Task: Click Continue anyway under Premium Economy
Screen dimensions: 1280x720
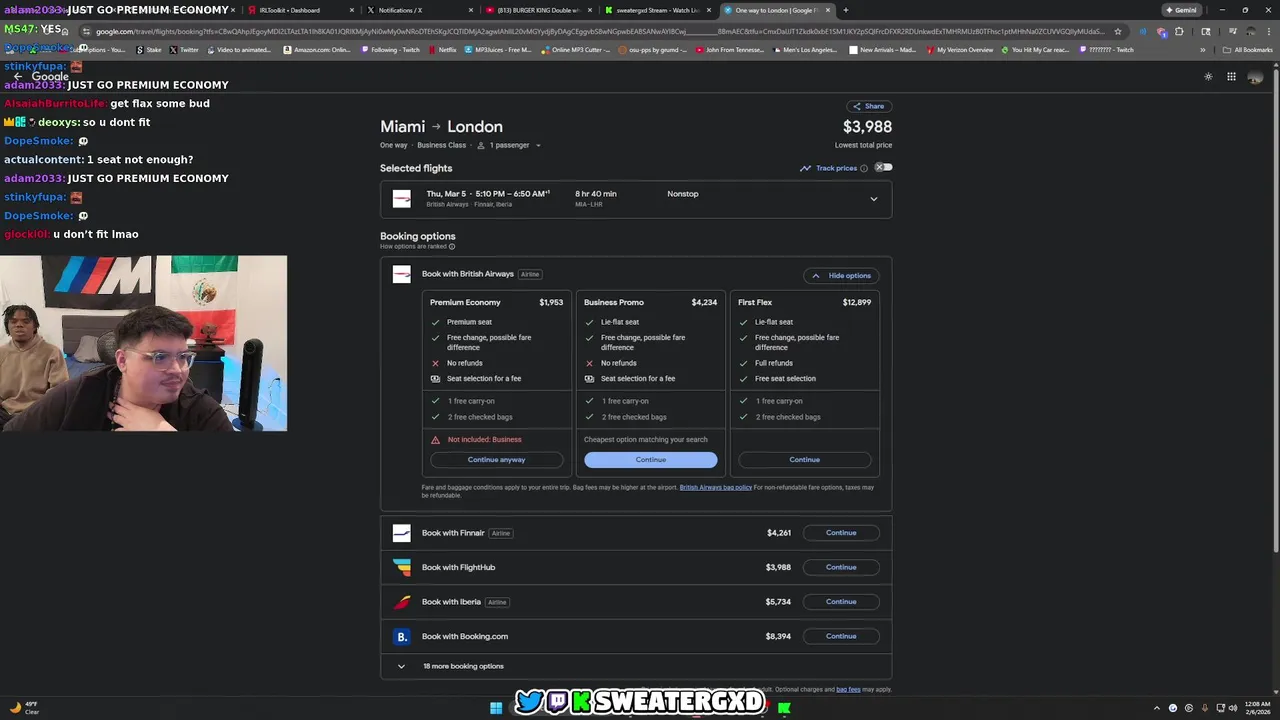Action: (496, 460)
